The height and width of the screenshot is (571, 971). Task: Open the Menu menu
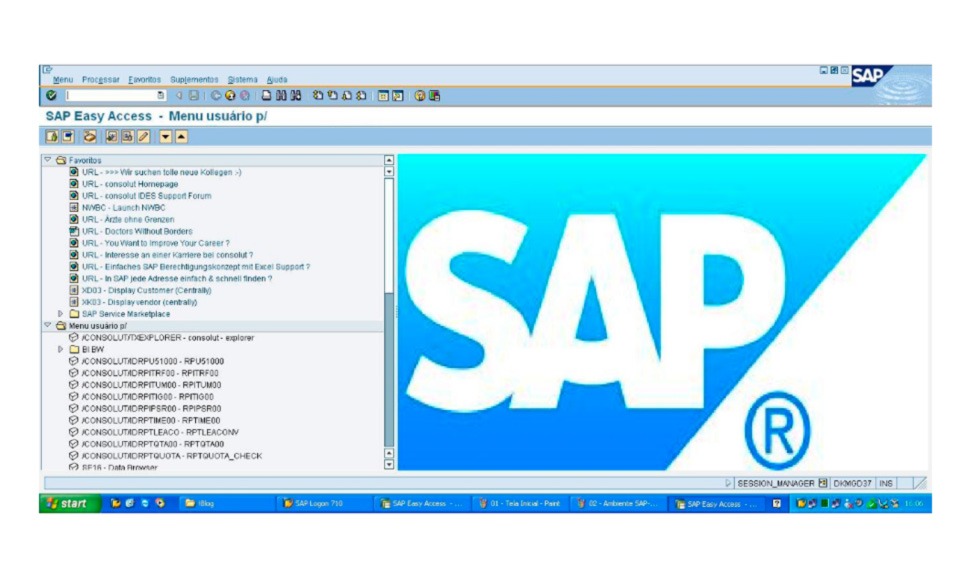pos(63,79)
